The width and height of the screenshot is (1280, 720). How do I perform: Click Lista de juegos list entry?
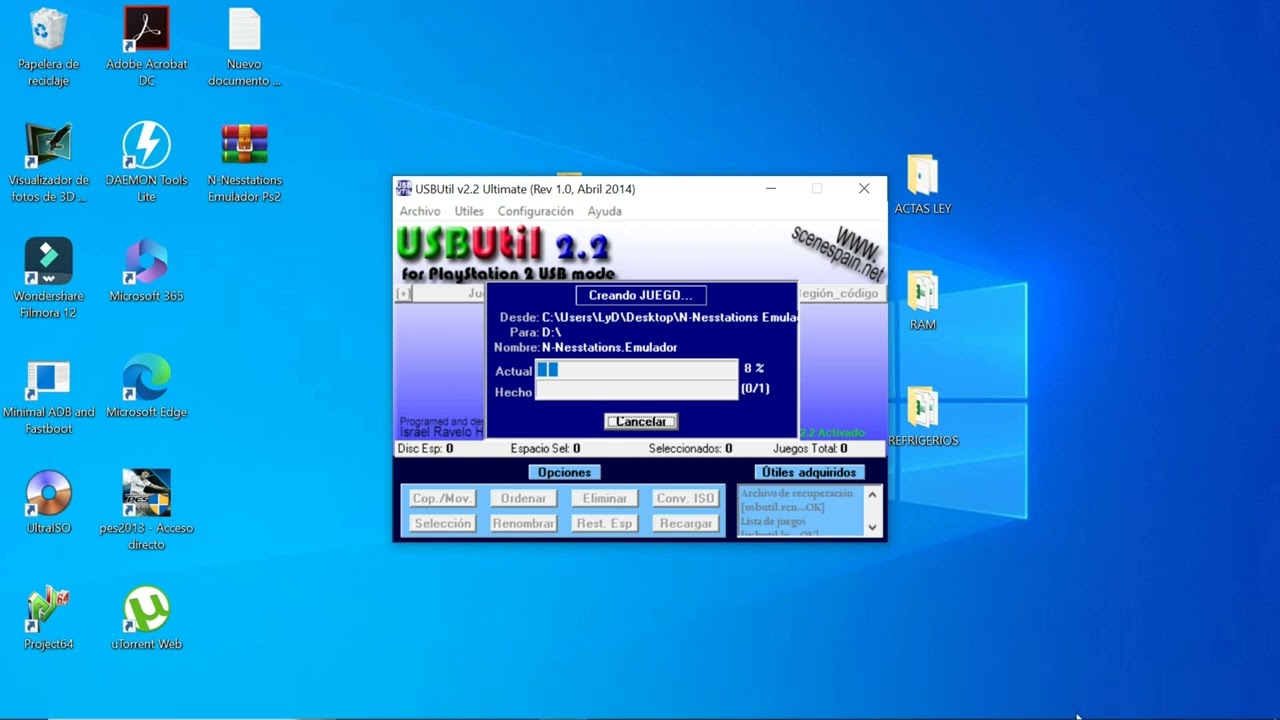point(773,521)
